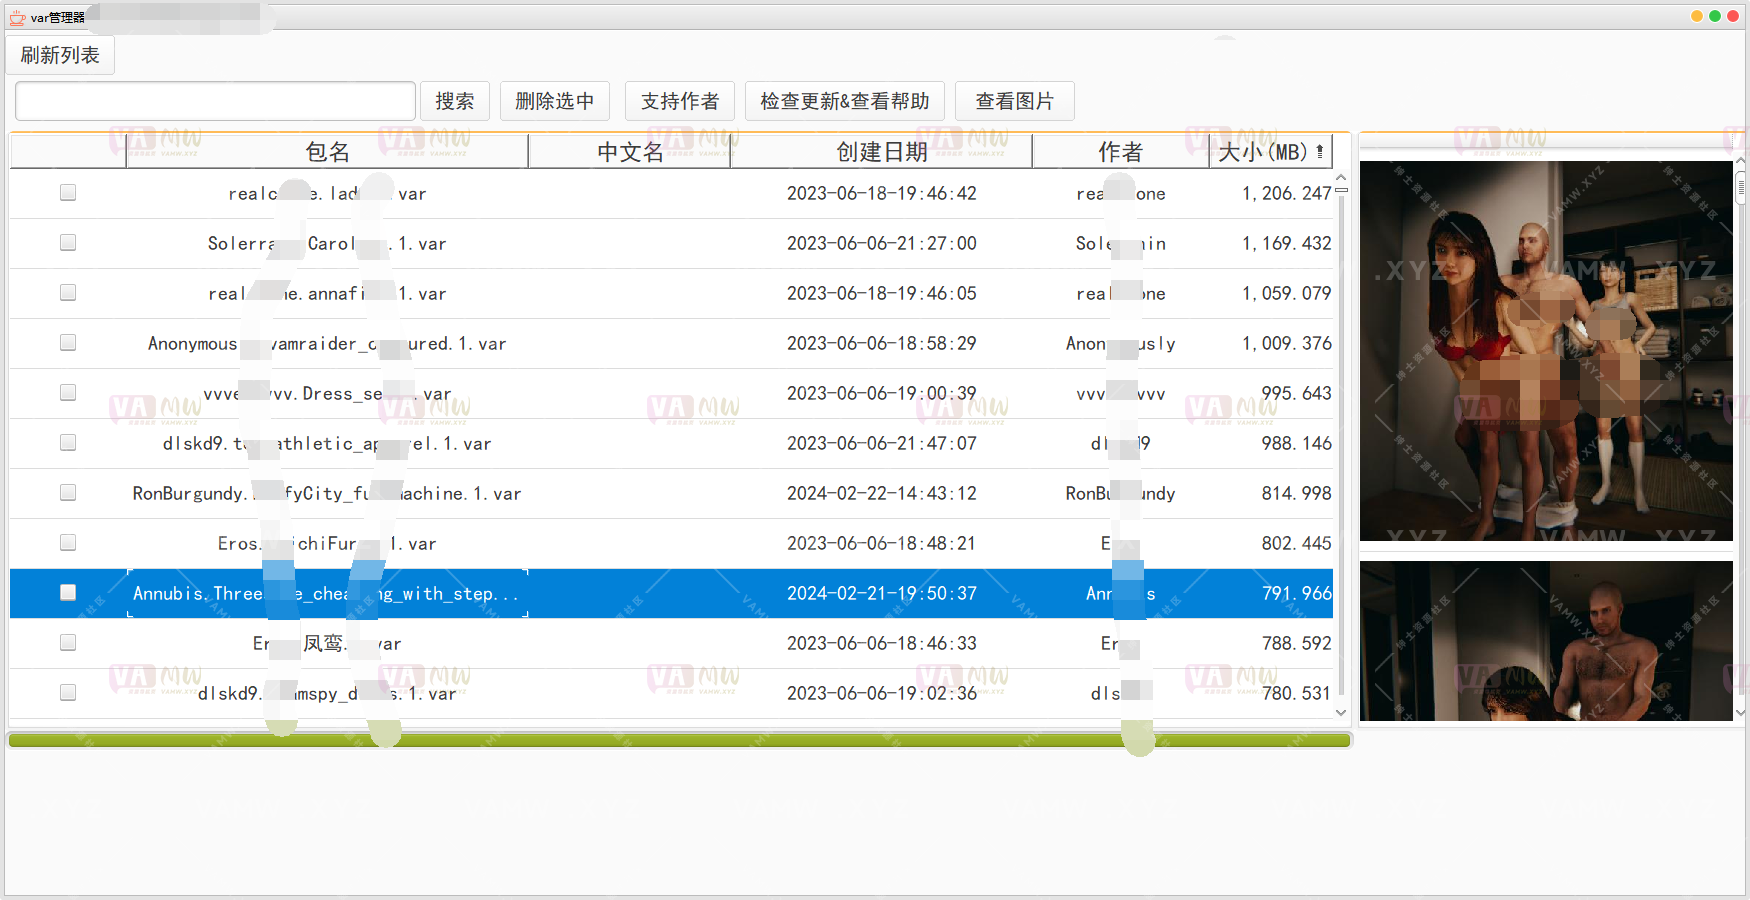Click 删除选中 to delete selected items
1750x900 pixels.
point(555,100)
